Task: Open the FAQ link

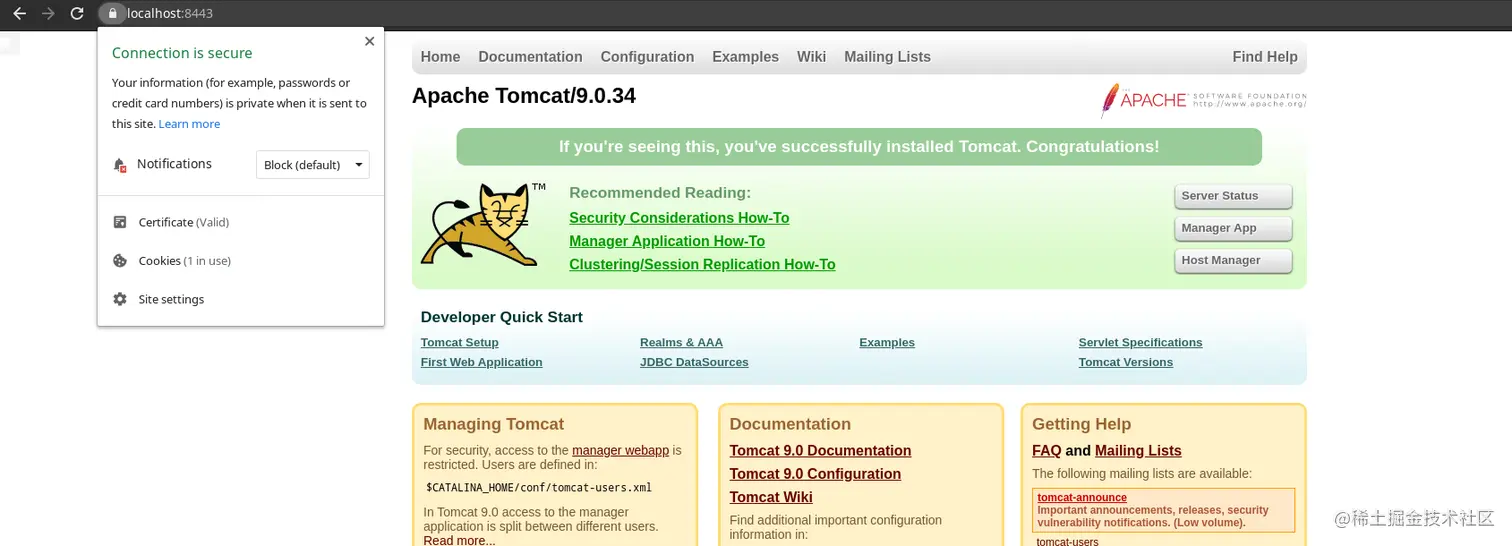Action: click(1046, 451)
